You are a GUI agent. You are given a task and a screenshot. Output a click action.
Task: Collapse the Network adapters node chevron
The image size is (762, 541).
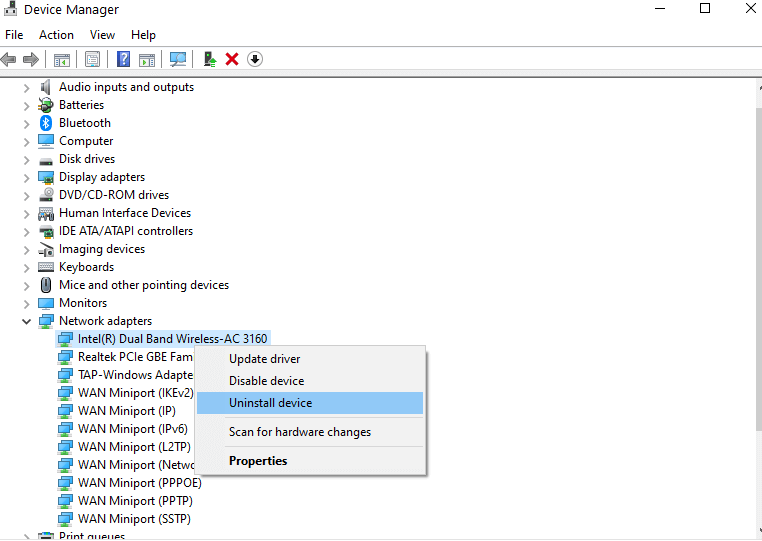point(26,321)
